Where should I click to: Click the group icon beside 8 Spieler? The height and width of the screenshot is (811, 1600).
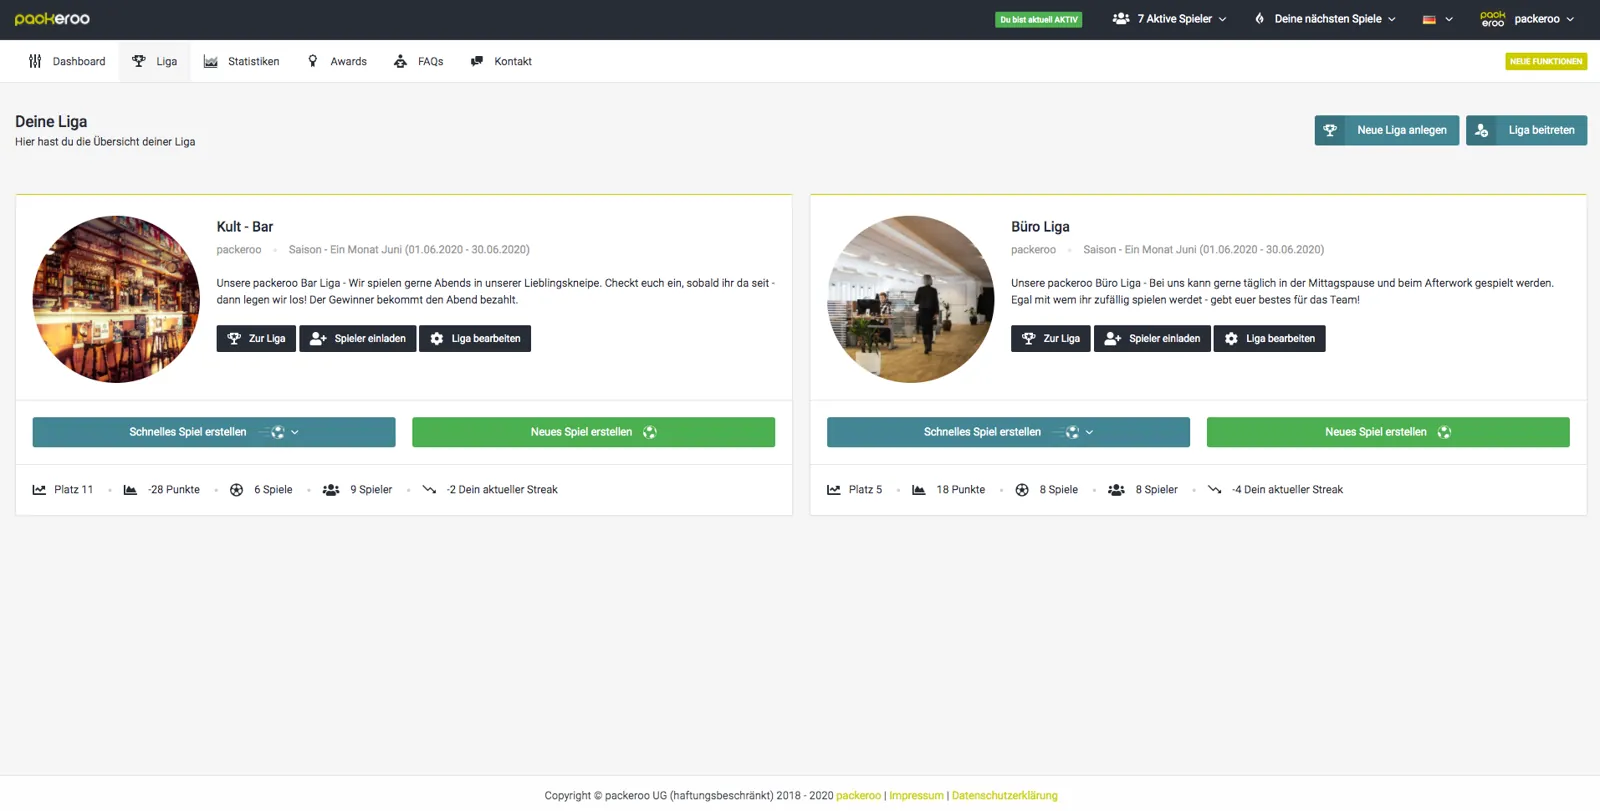[1117, 490]
